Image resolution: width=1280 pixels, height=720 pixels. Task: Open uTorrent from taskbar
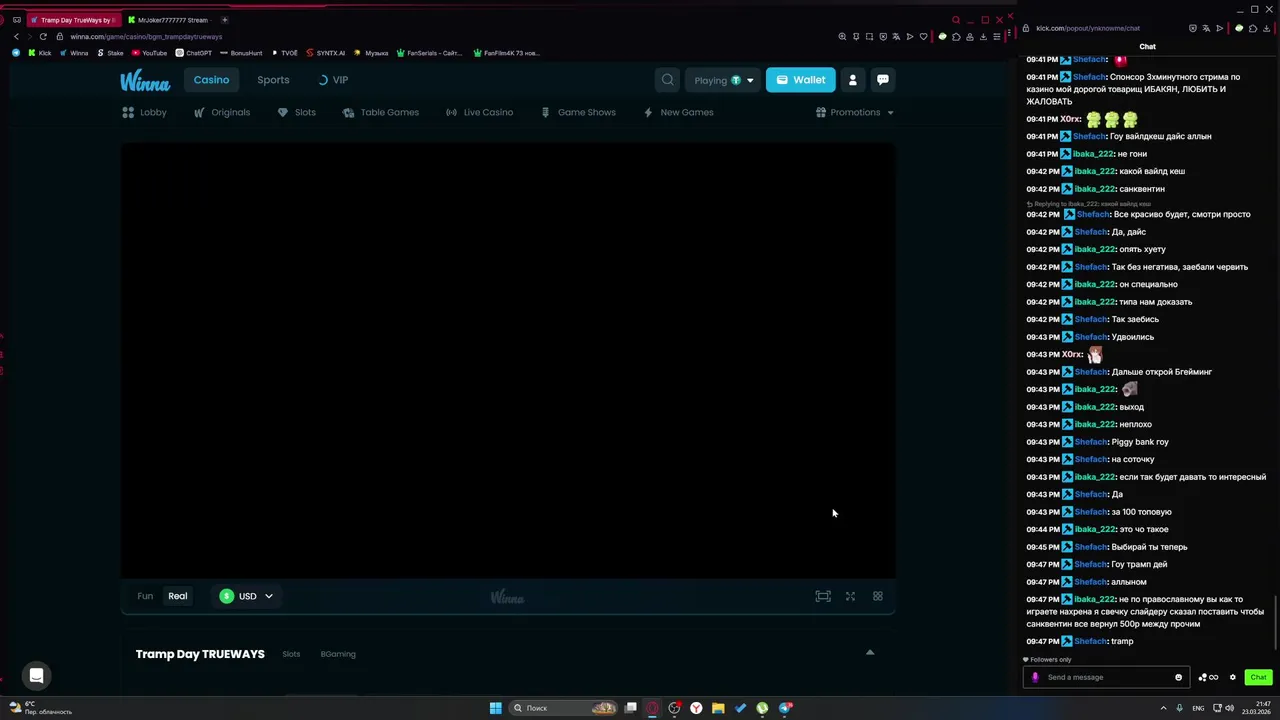click(762, 708)
